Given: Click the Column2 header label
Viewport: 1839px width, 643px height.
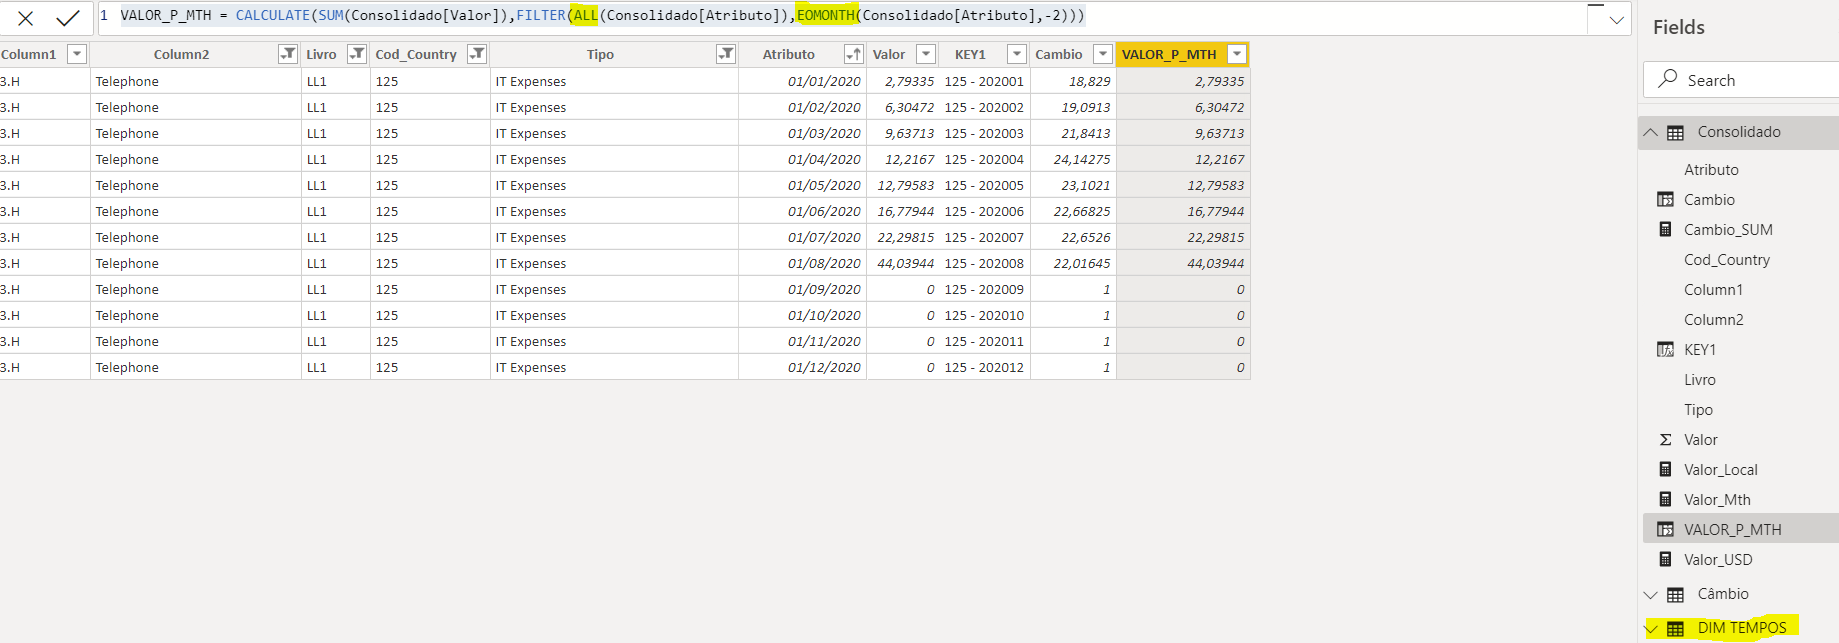Looking at the screenshot, I should [x=181, y=54].
